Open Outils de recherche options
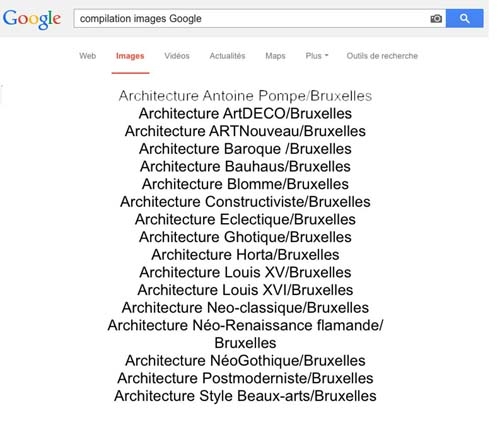Image resolution: width=500 pixels, height=423 pixels. coord(382,56)
